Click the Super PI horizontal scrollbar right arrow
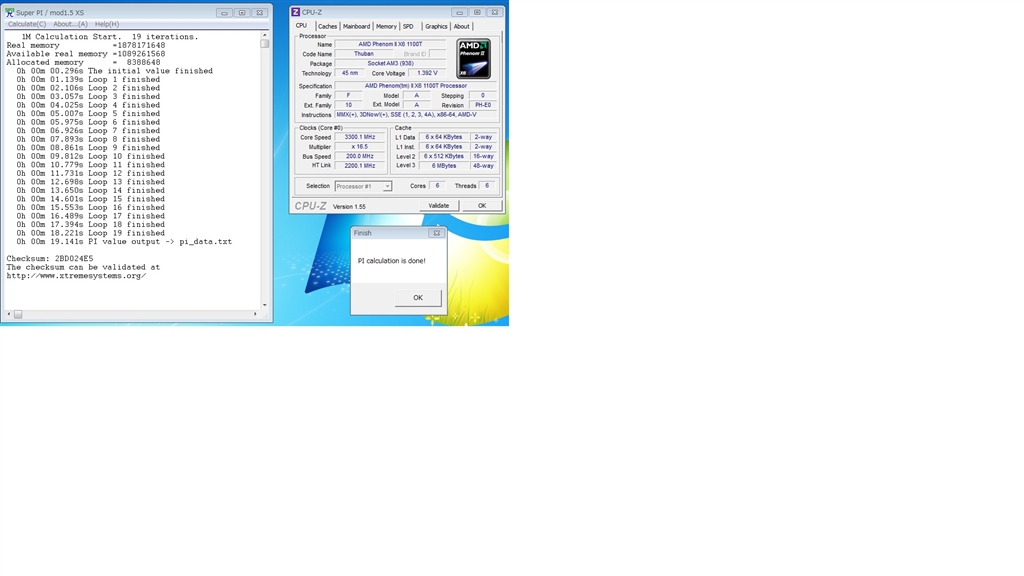 tap(255, 314)
